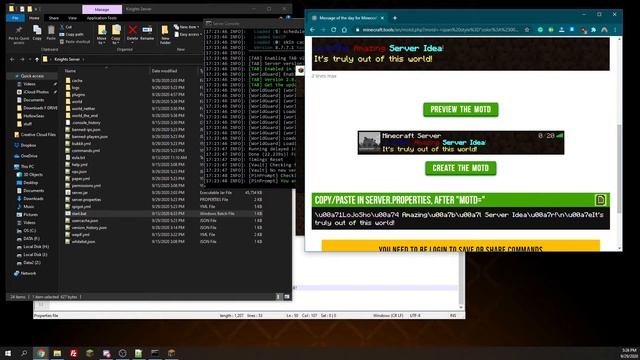Click Paste shortcut in the Explorer ribbon
640x360 pixels.
pyautogui.click(x=75, y=41)
